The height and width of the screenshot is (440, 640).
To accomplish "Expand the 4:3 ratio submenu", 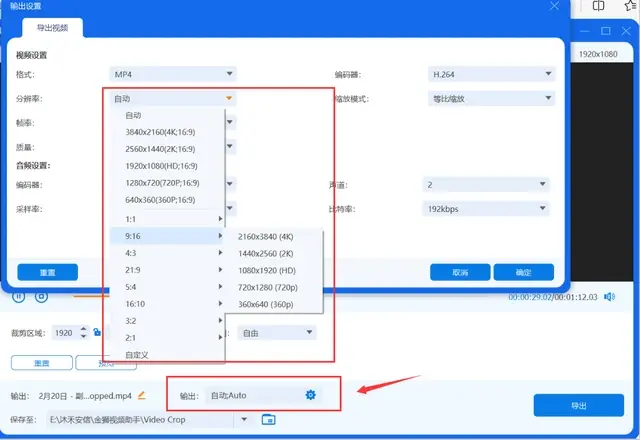I will (167, 253).
